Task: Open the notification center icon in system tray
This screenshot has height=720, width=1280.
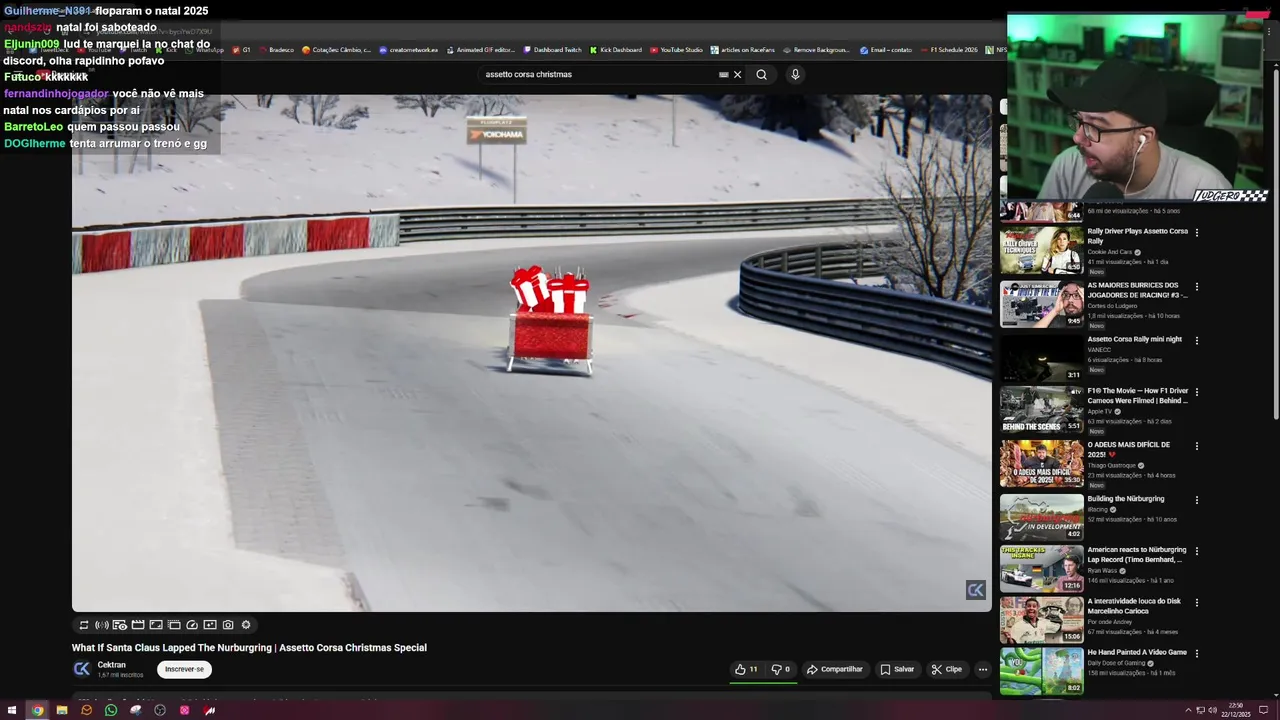Action: [1263, 710]
